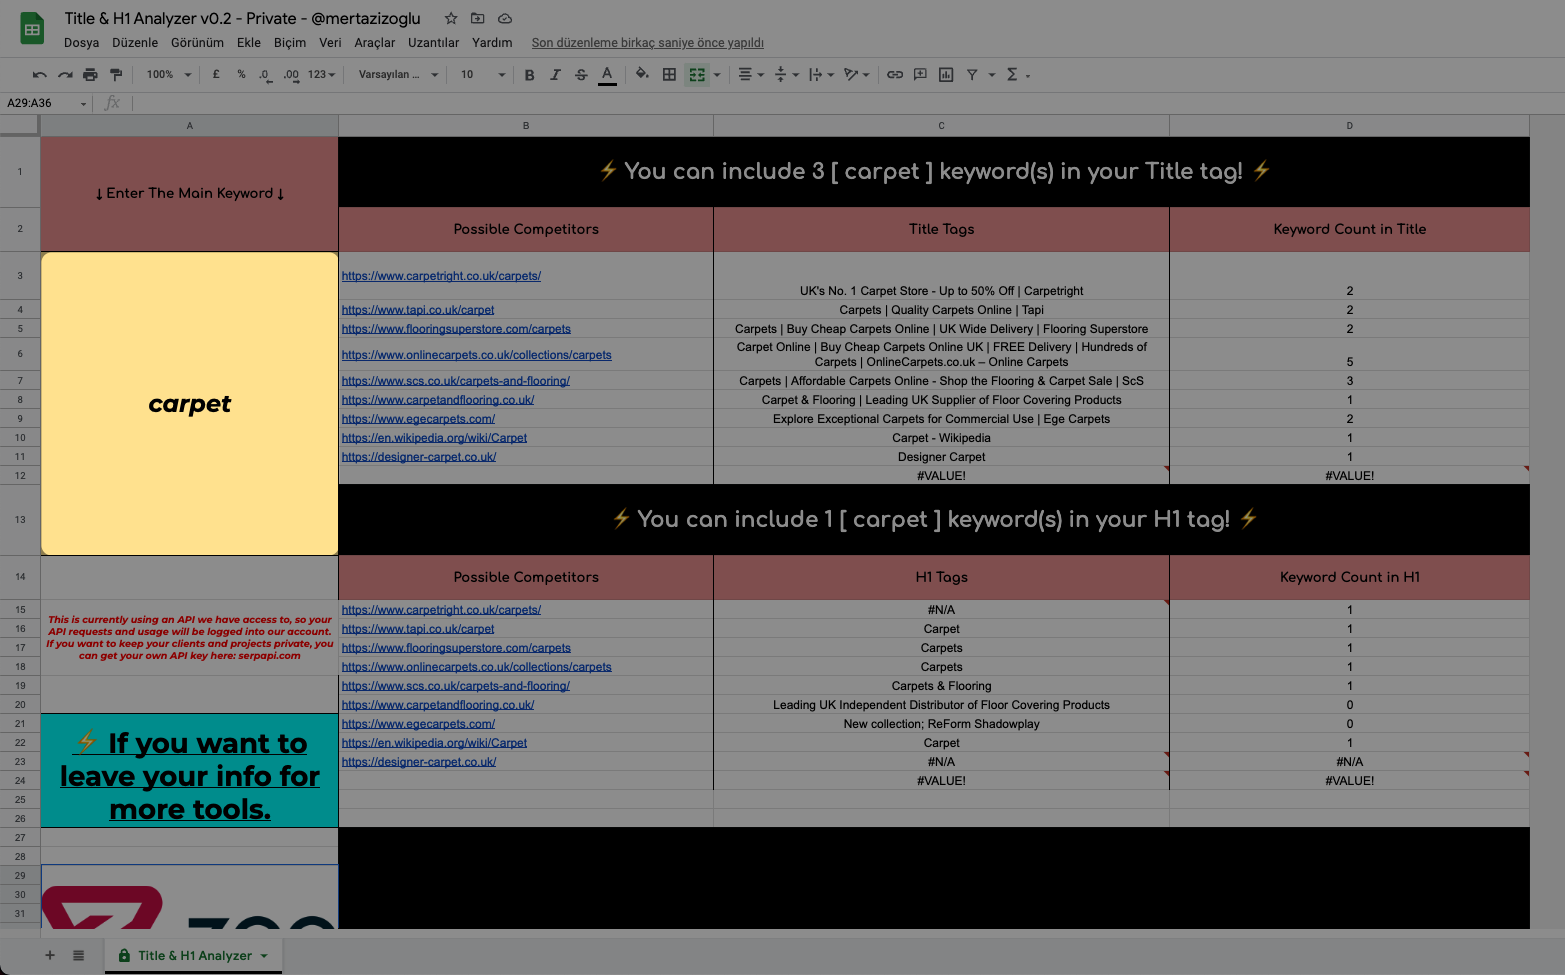This screenshot has height=975, width=1565.
Task: Open the borders tool
Action: [669, 75]
